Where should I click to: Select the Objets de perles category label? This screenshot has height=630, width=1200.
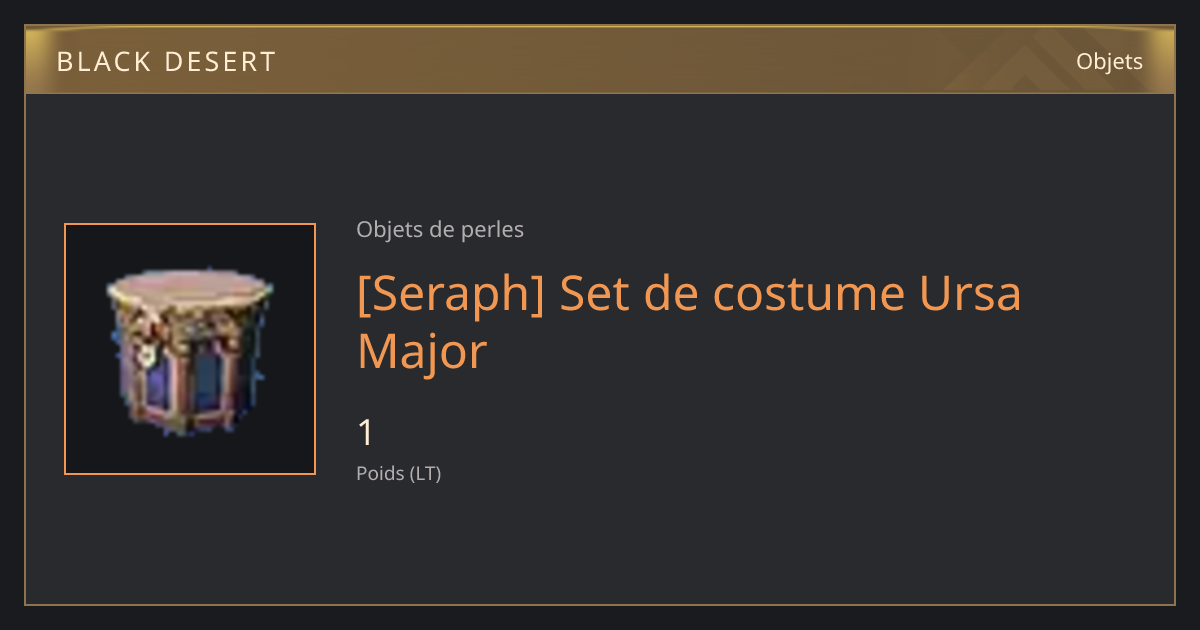440,230
